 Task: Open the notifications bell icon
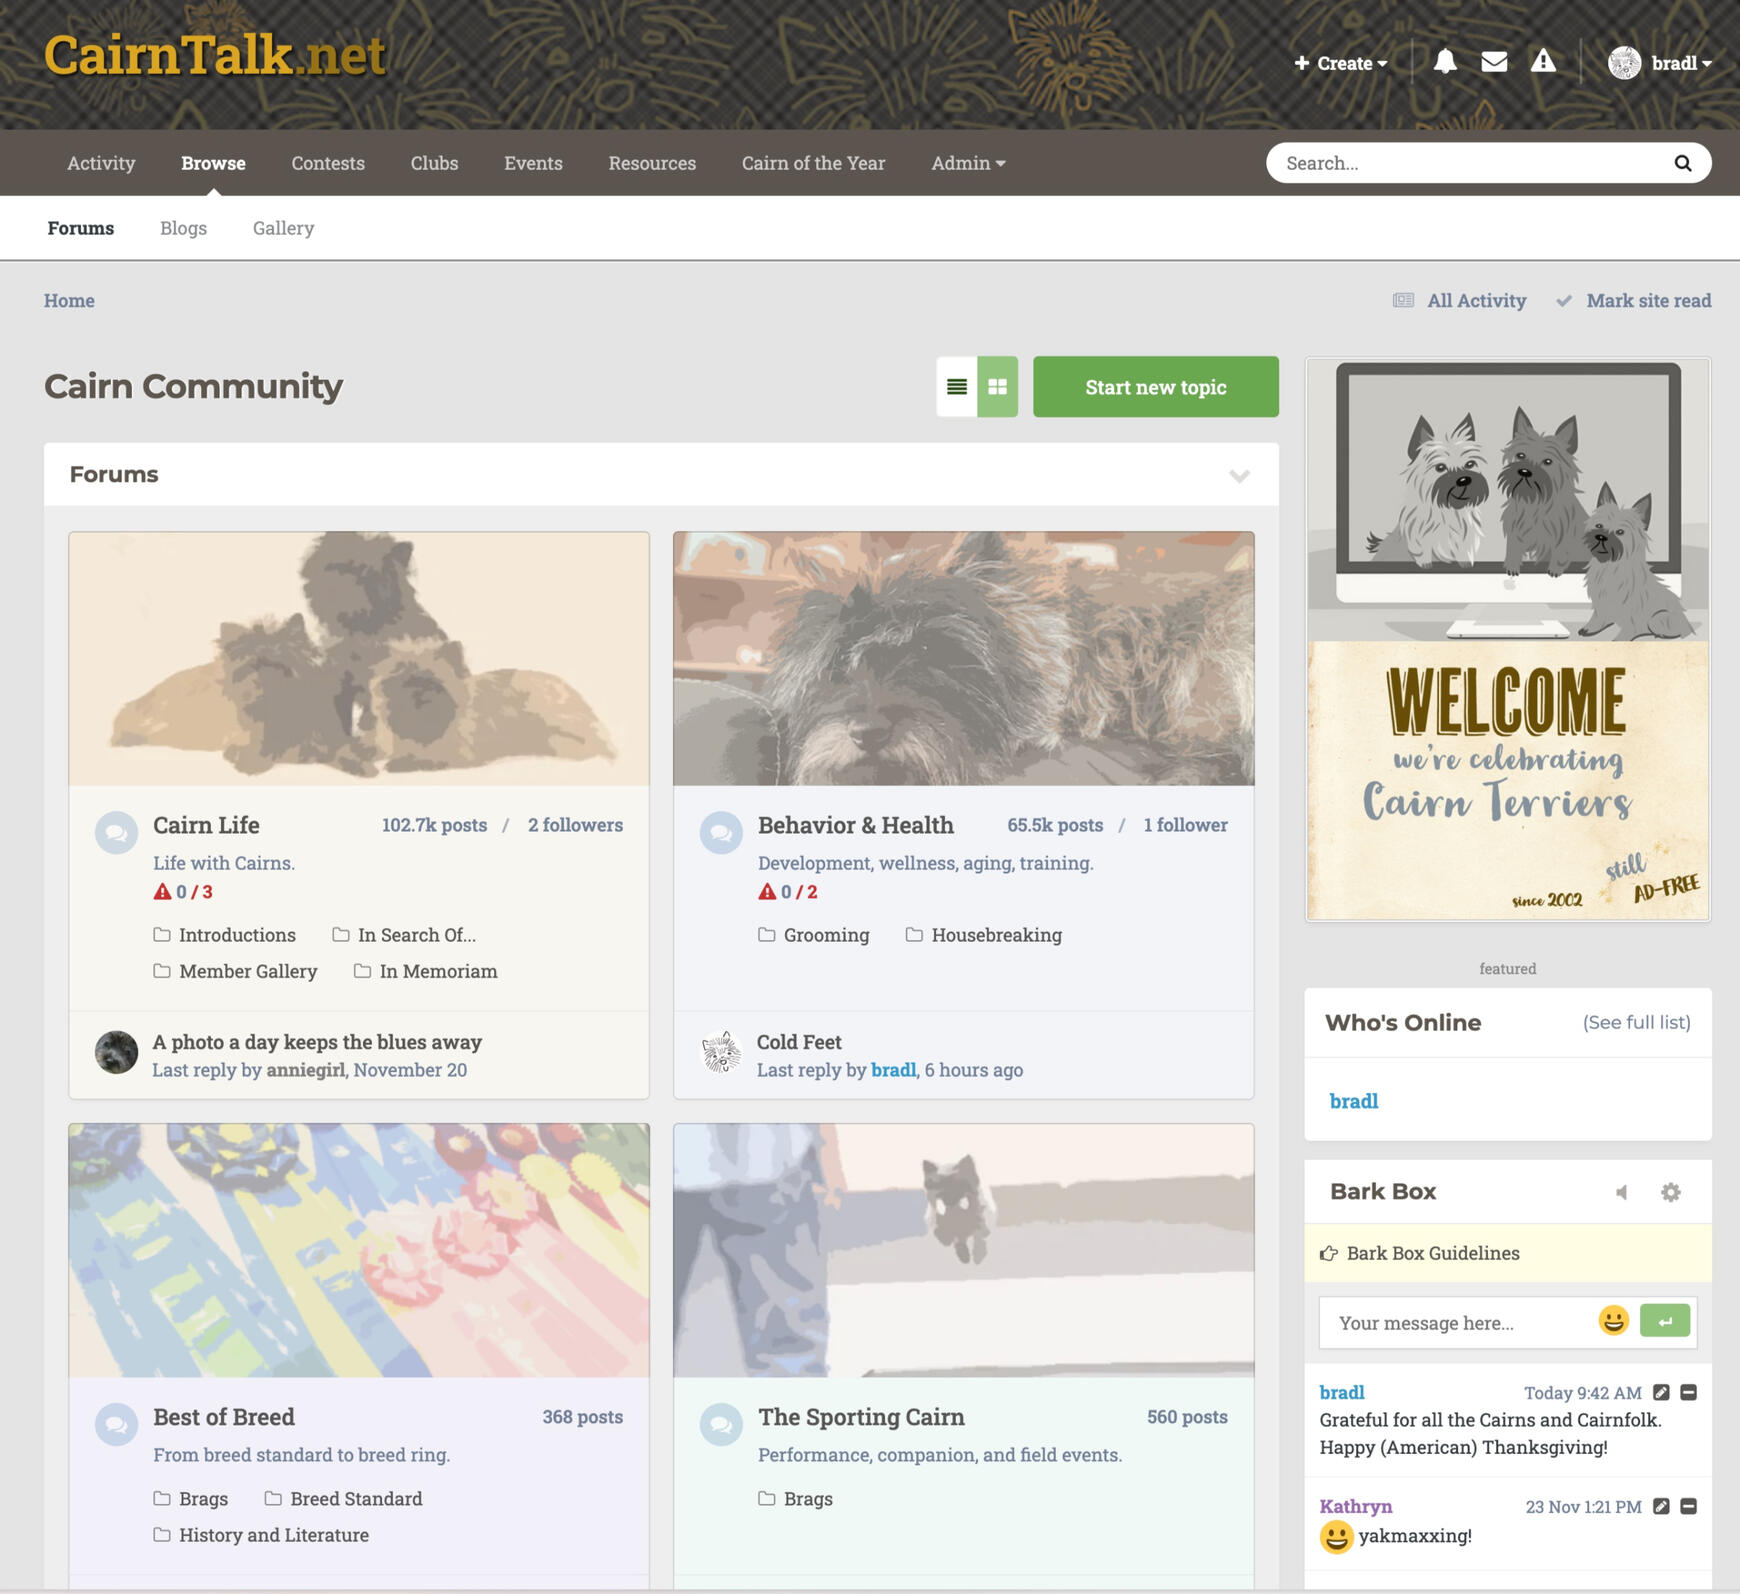(1445, 62)
